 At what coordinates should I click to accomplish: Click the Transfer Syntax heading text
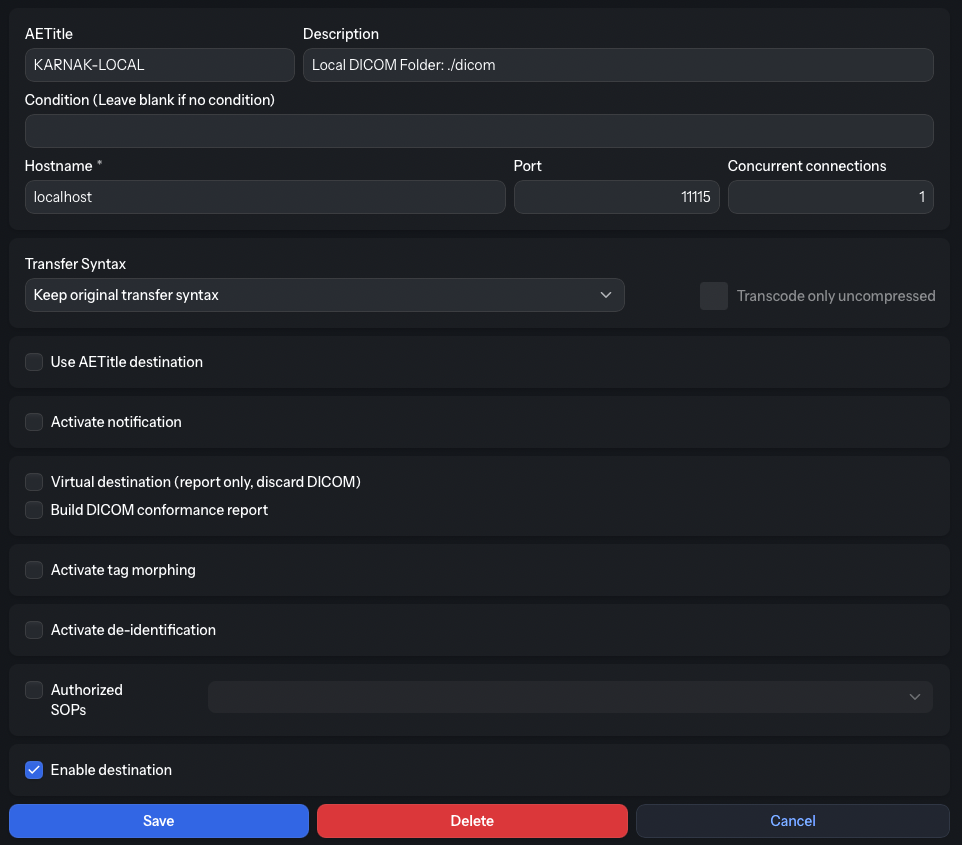point(75,264)
